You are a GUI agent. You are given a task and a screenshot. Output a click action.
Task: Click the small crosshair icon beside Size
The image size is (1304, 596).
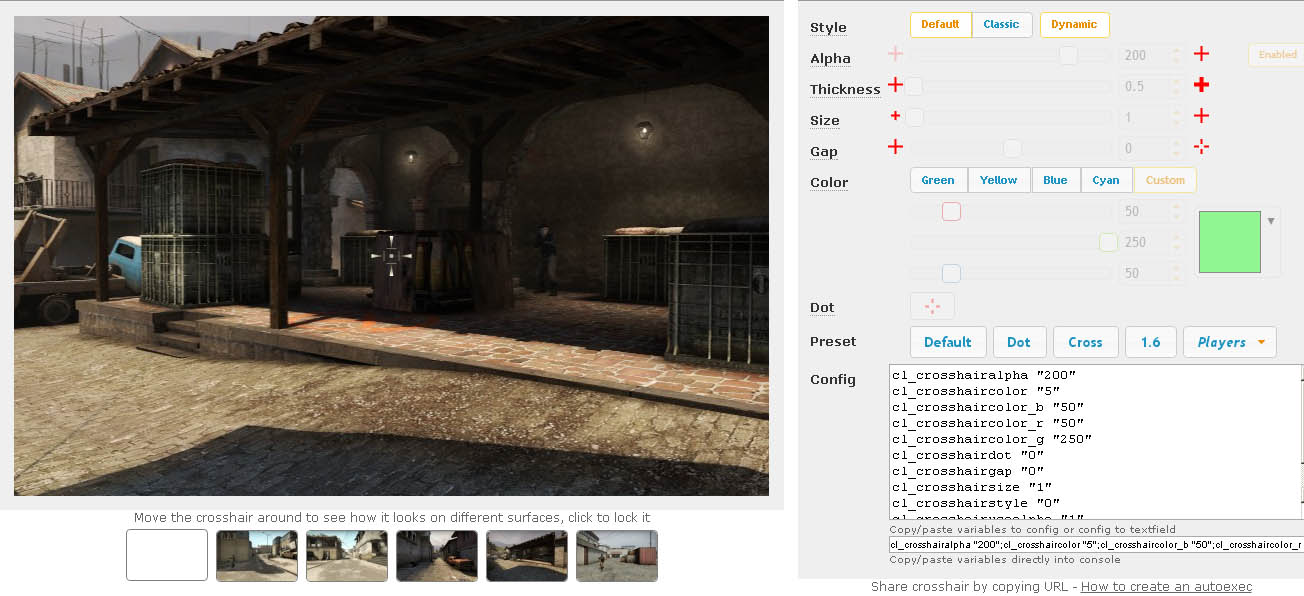[895, 116]
